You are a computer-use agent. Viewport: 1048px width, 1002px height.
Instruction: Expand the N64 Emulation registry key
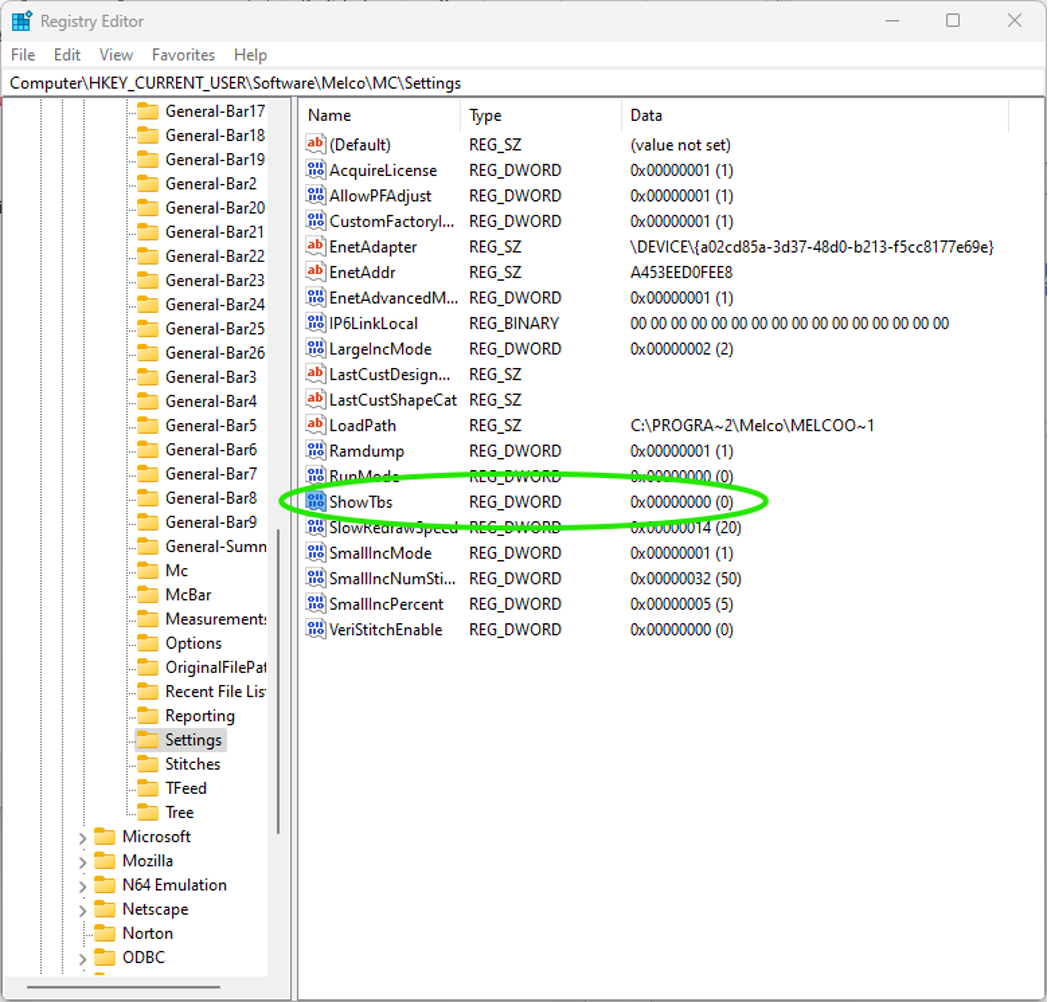click(x=82, y=886)
